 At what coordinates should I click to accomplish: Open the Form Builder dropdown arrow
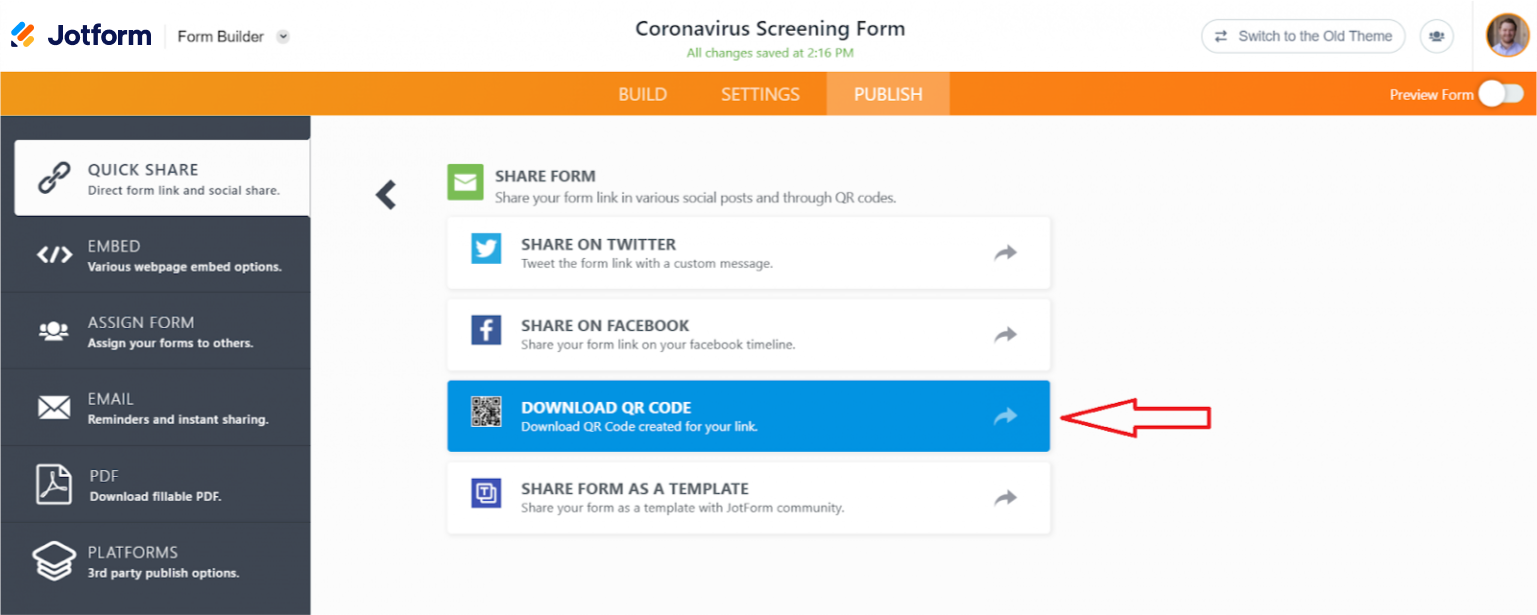pyautogui.click(x=283, y=37)
